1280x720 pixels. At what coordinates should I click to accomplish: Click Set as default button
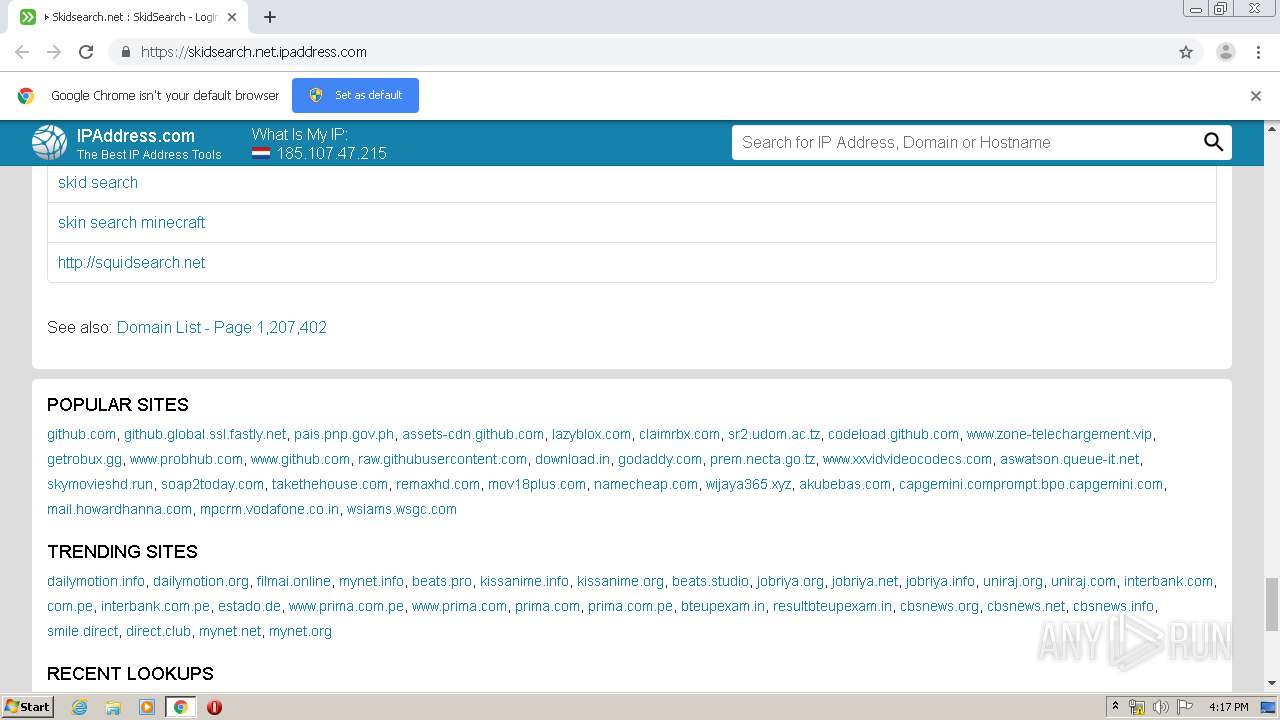coord(355,95)
